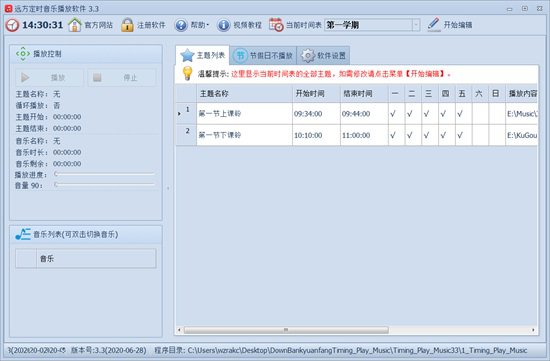
Task: Expand the 帮助 help menu
Action: coord(200,25)
